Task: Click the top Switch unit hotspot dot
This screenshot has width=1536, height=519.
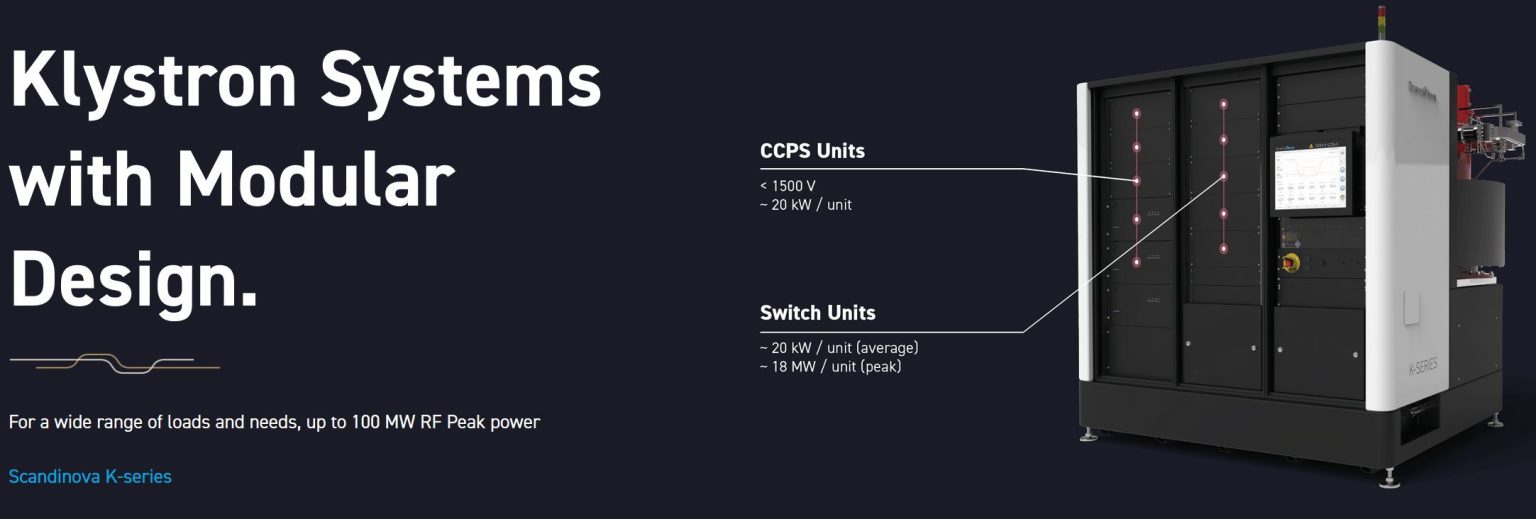Action: click(x=1223, y=104)
